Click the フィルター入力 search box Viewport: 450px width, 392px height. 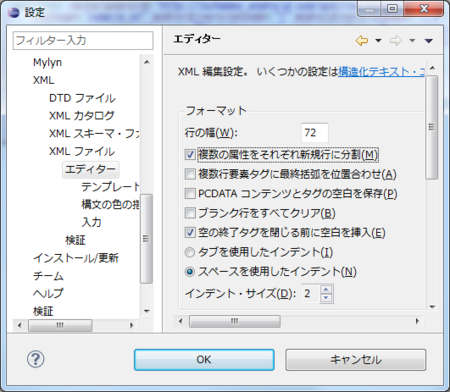point(83,41)
